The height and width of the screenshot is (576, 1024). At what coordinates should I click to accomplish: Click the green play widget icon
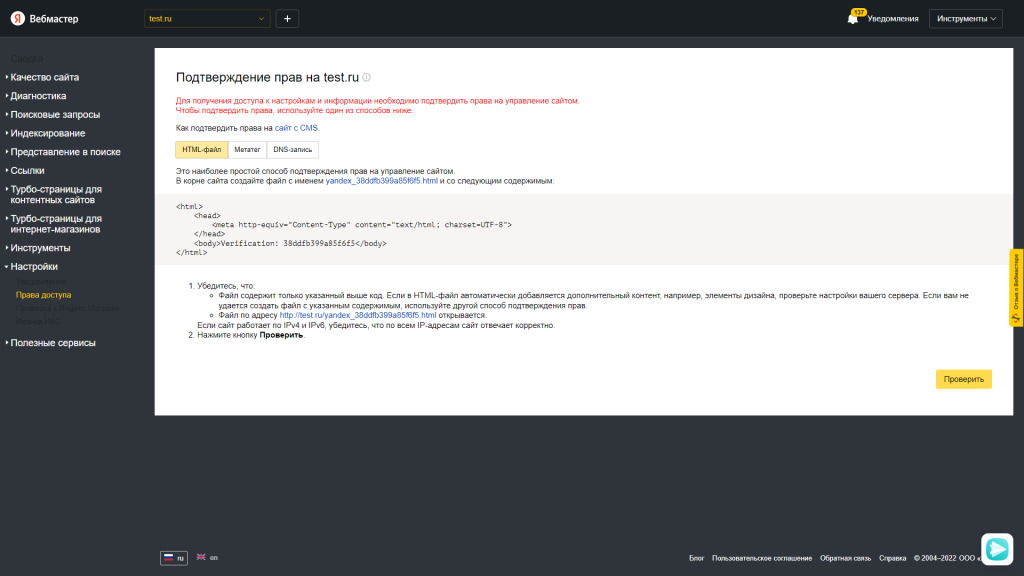tap(996, 548)
